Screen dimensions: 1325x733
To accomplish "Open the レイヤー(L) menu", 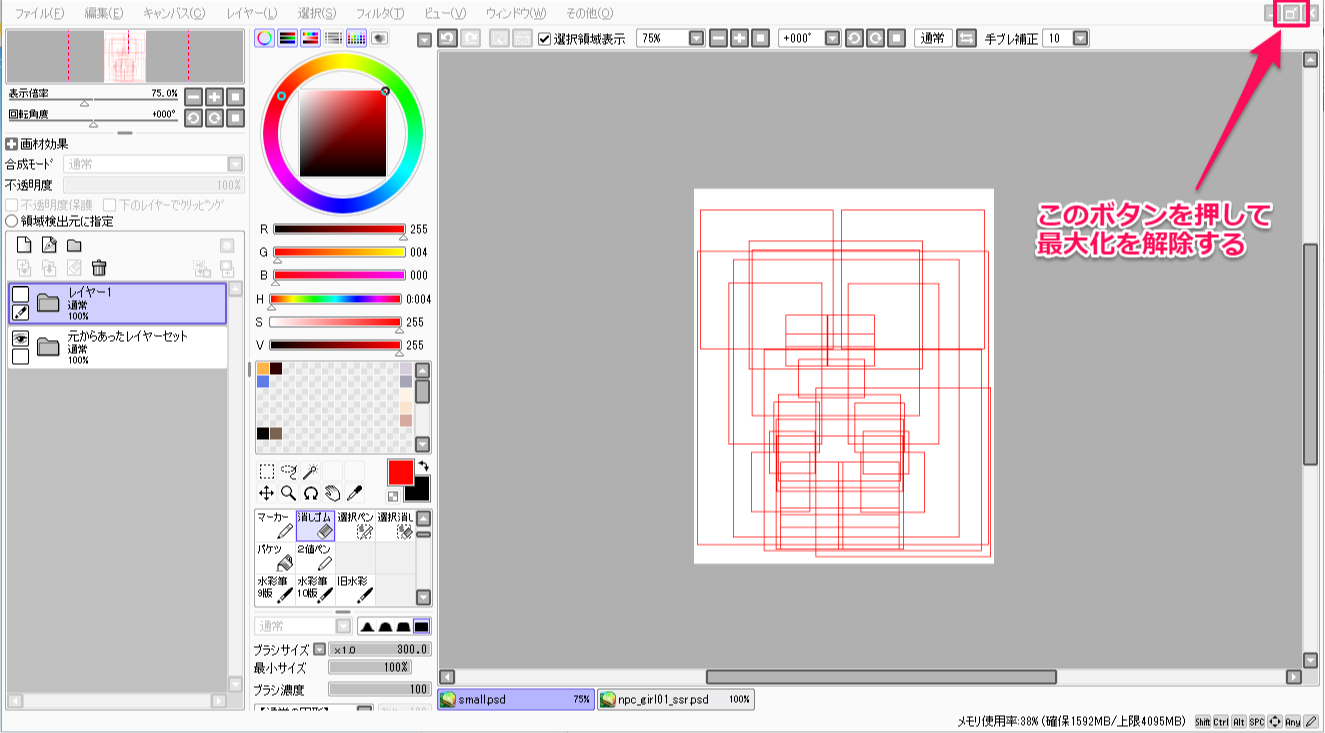I will click(x=252, y=13).
